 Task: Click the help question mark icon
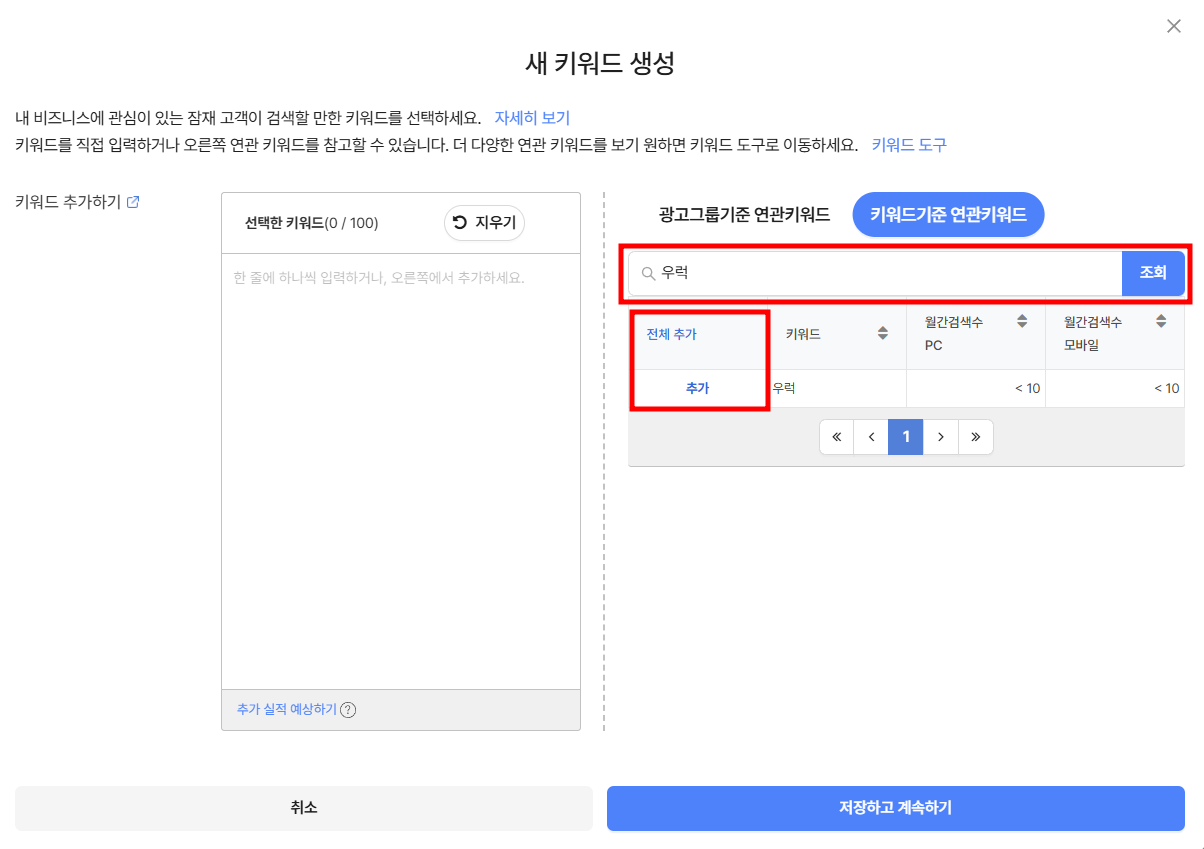348,710
